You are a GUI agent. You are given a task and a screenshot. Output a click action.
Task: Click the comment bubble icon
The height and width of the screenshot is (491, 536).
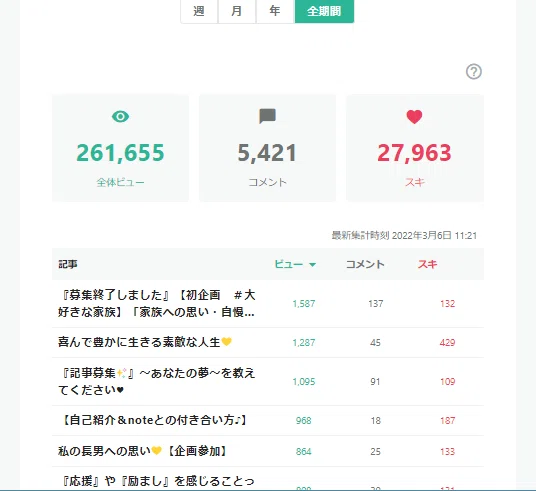click(267, 116)
